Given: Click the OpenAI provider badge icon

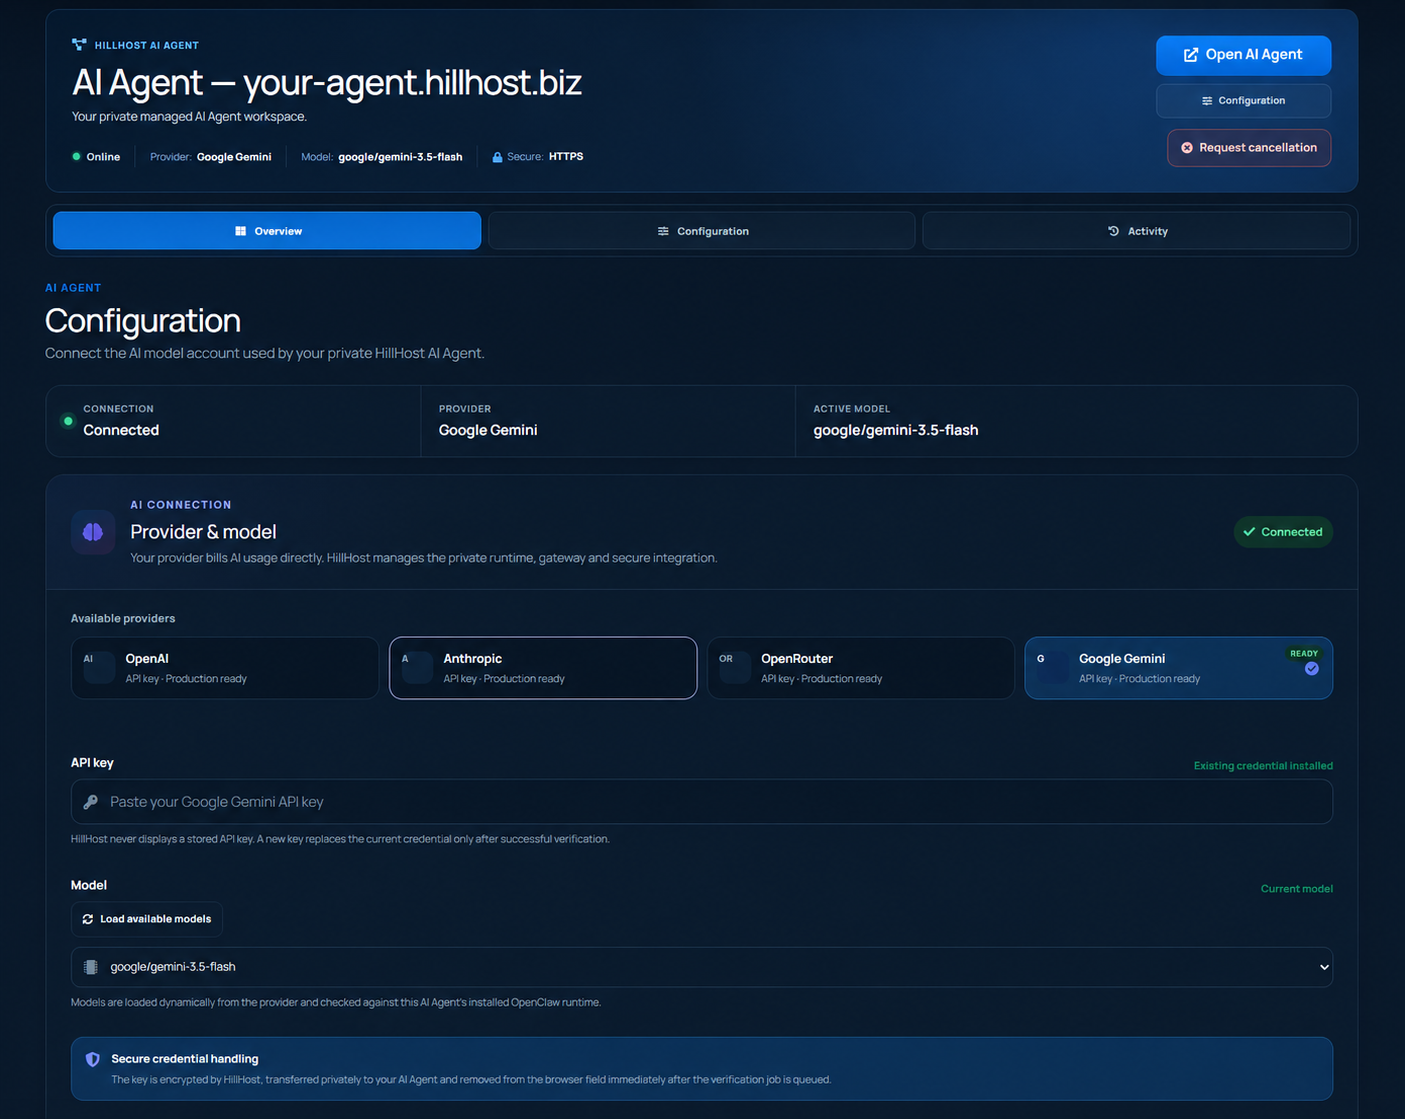Looking at the screenshot, I should click(99, 667).
